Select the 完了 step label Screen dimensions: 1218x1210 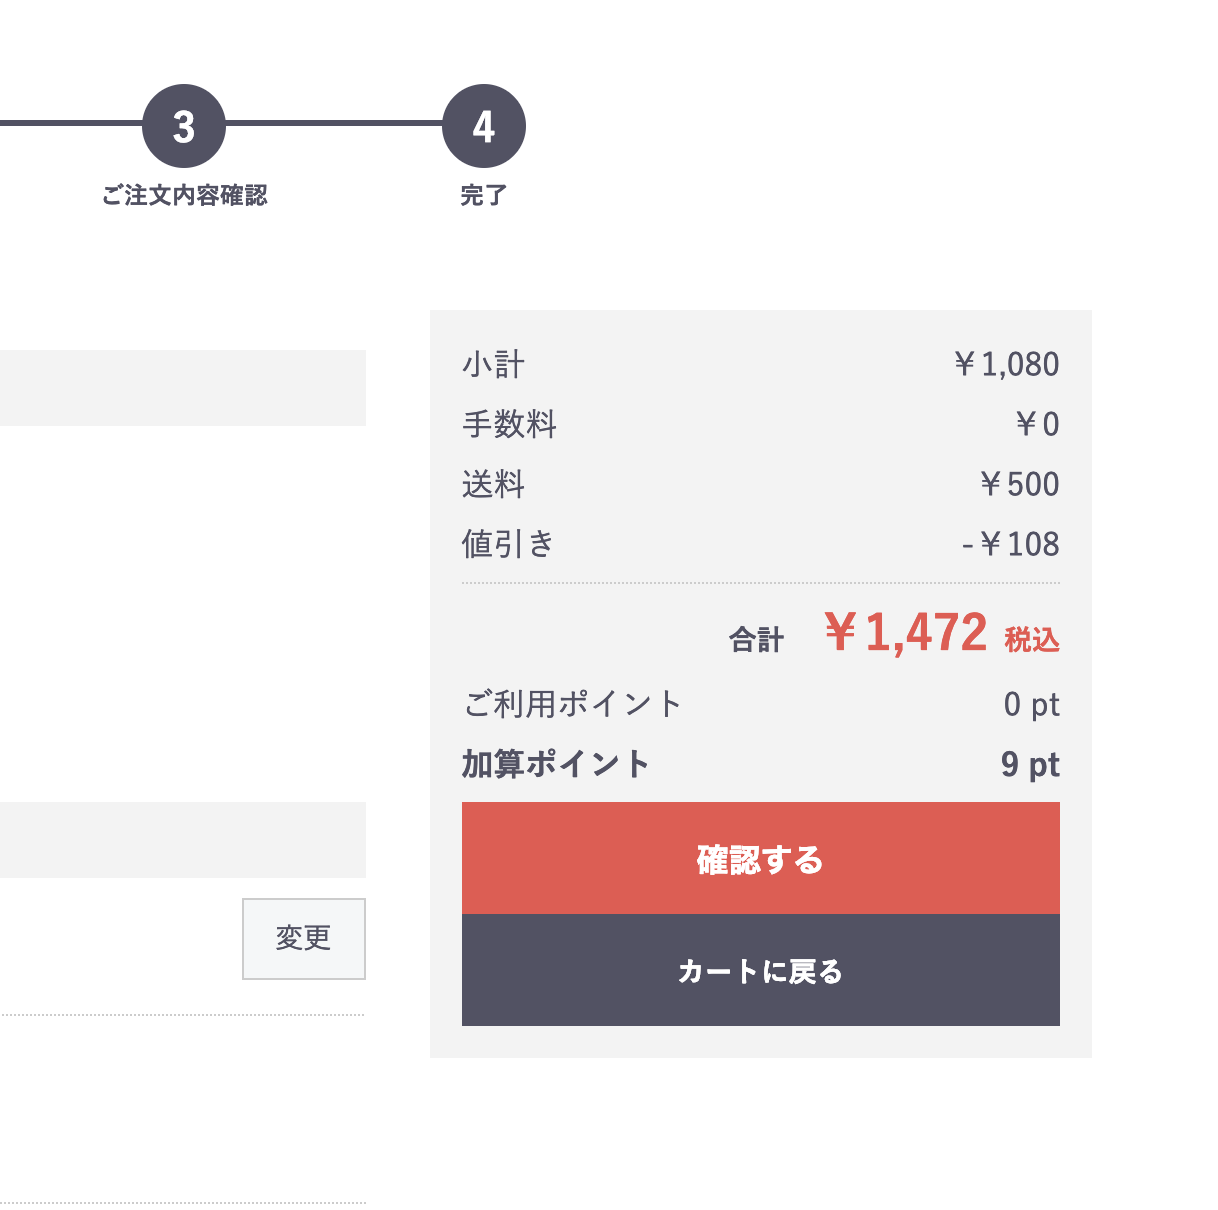484,195
